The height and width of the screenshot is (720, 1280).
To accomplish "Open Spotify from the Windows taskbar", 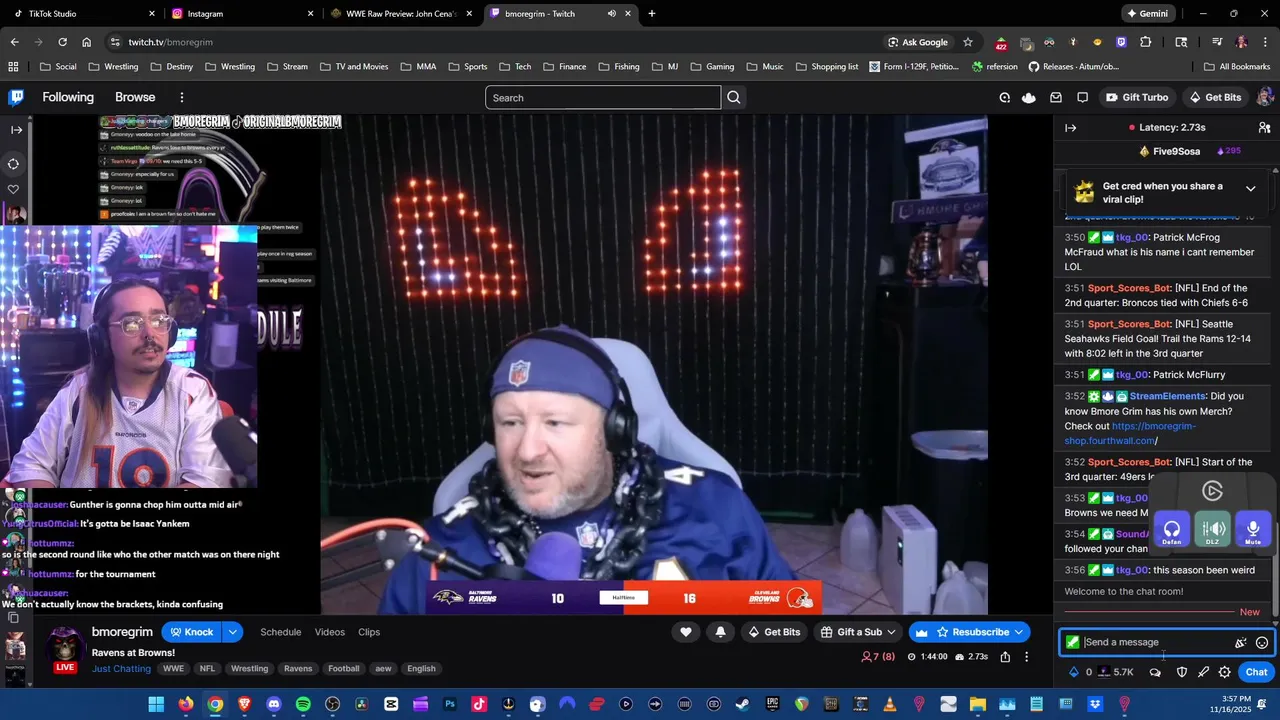I will [303, 704].
